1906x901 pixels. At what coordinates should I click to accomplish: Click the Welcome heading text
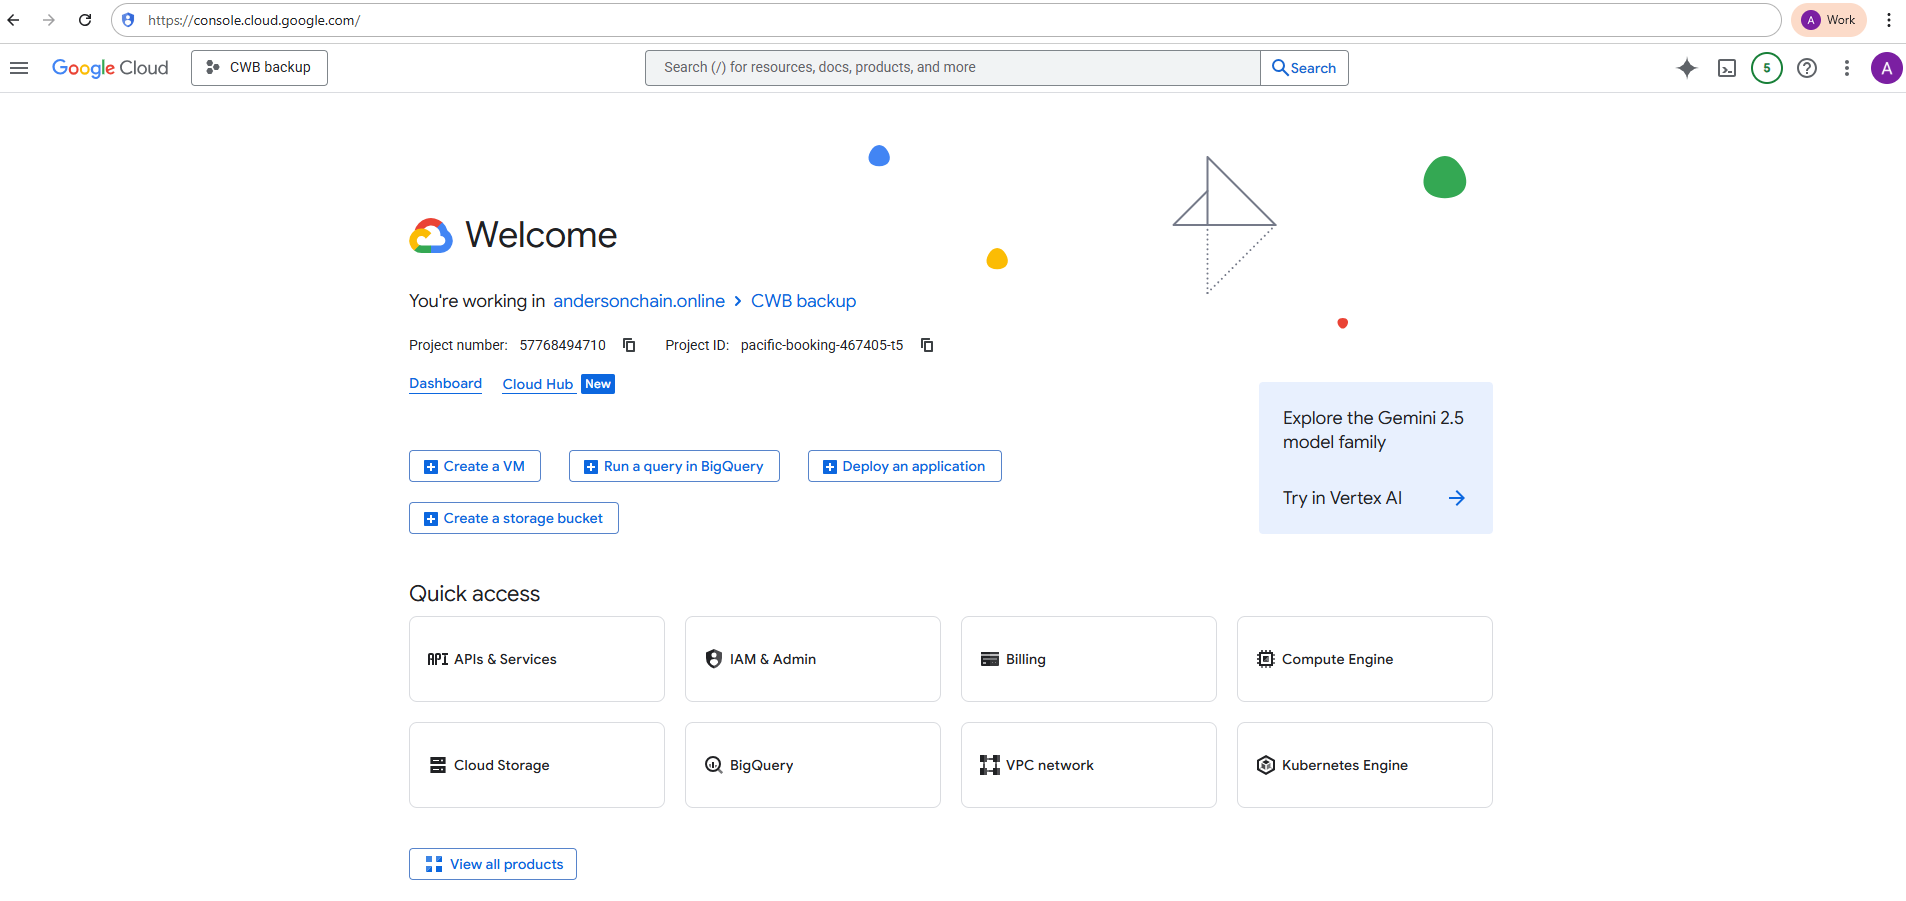point(541,235)
